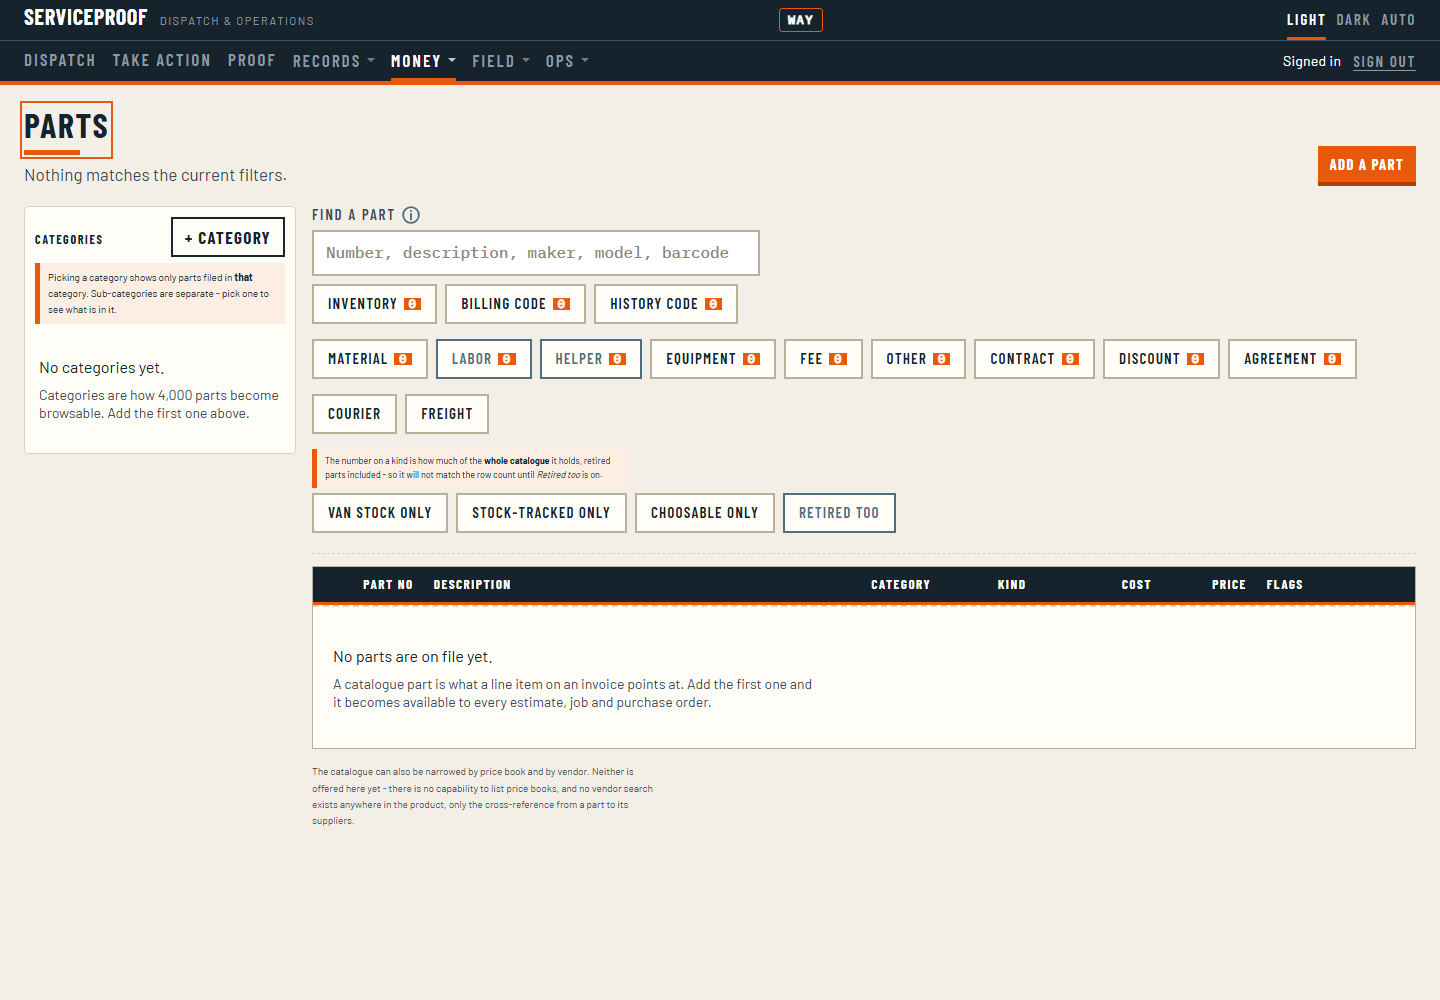This screenshot has height=1000, width=1440.
Task: Disable the Retired Too filter
Action: click(x=839, y=513)
